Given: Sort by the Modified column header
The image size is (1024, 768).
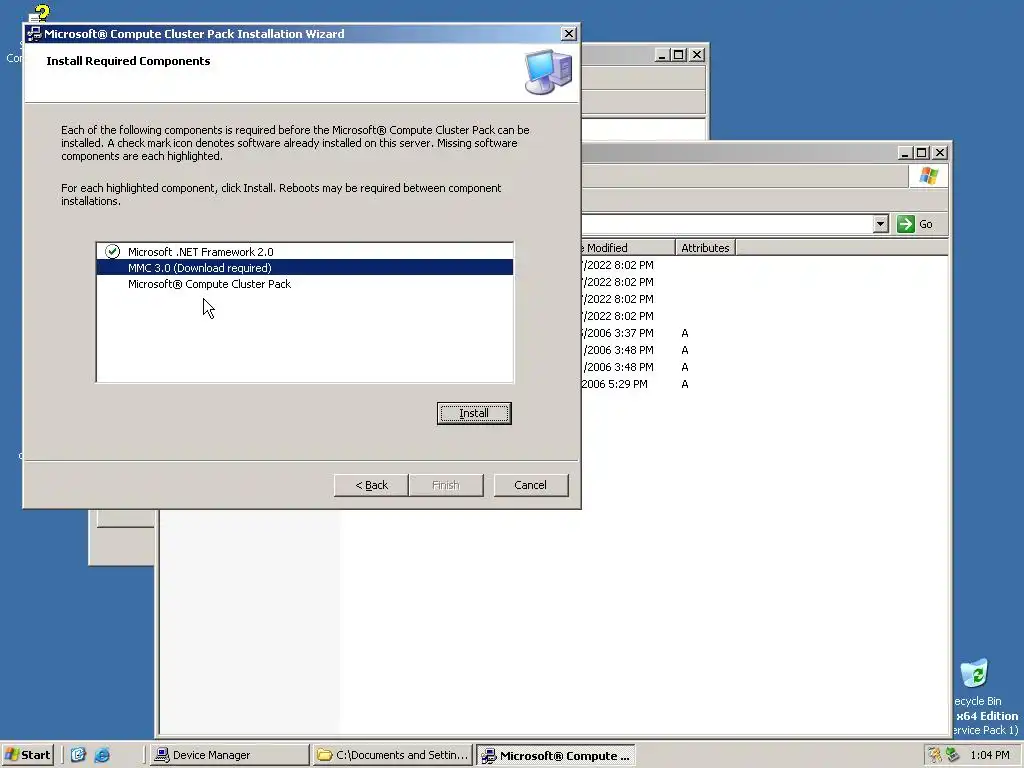Looking at the screenshot, I should click(x=627, y=248).
